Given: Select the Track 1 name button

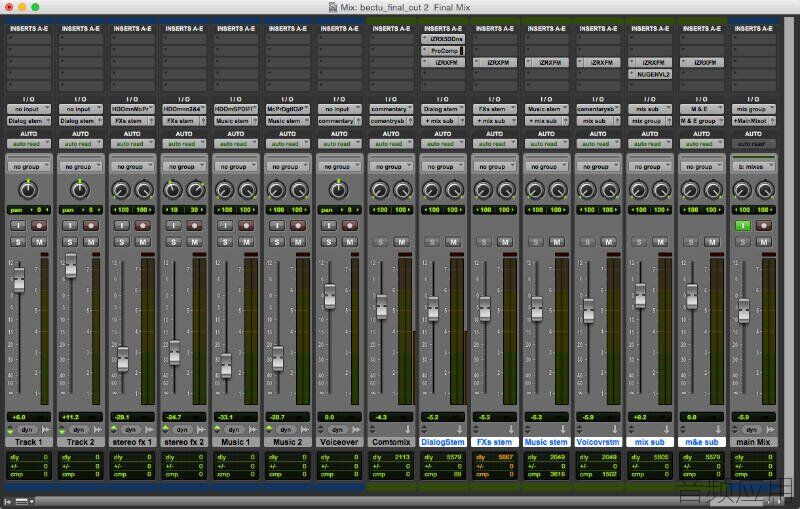Looking at the screenshot, I should click(x=29, y=442).
